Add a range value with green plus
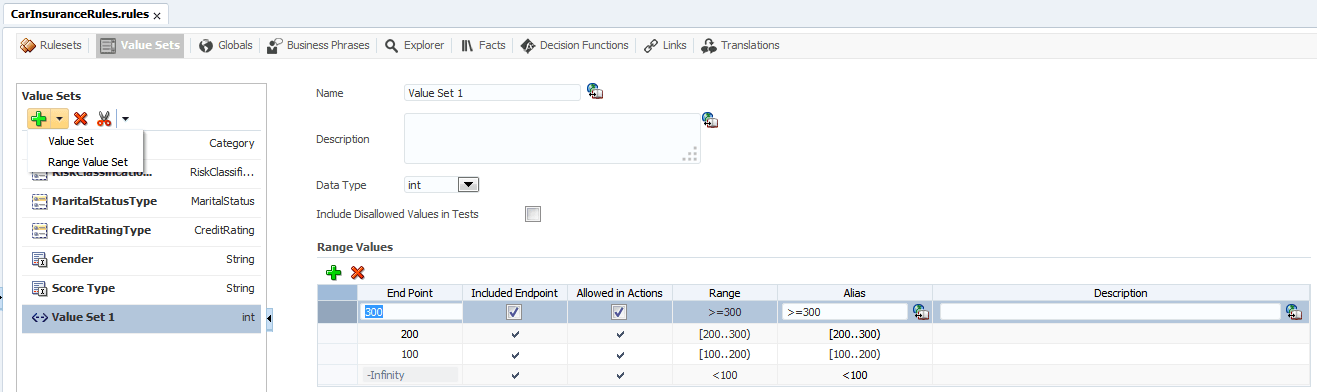 tap(333, 272)
